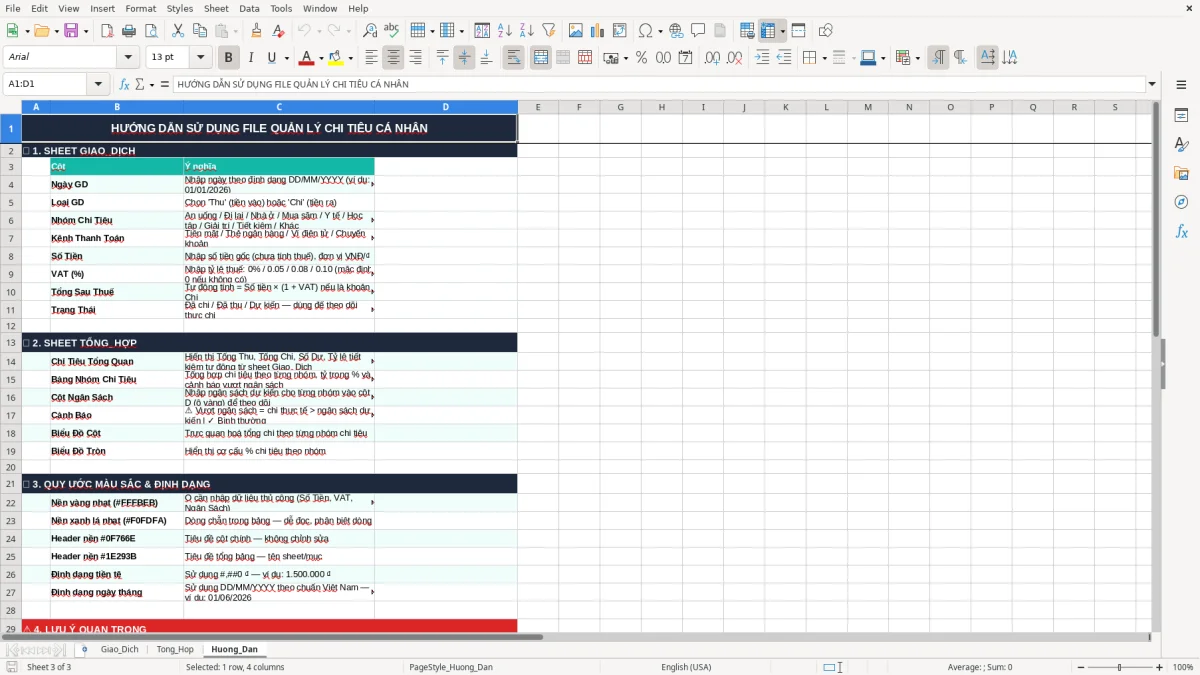Open Navigator compass in sidebar
This screenshot has height=675, width=1200.
(1181, 202)
